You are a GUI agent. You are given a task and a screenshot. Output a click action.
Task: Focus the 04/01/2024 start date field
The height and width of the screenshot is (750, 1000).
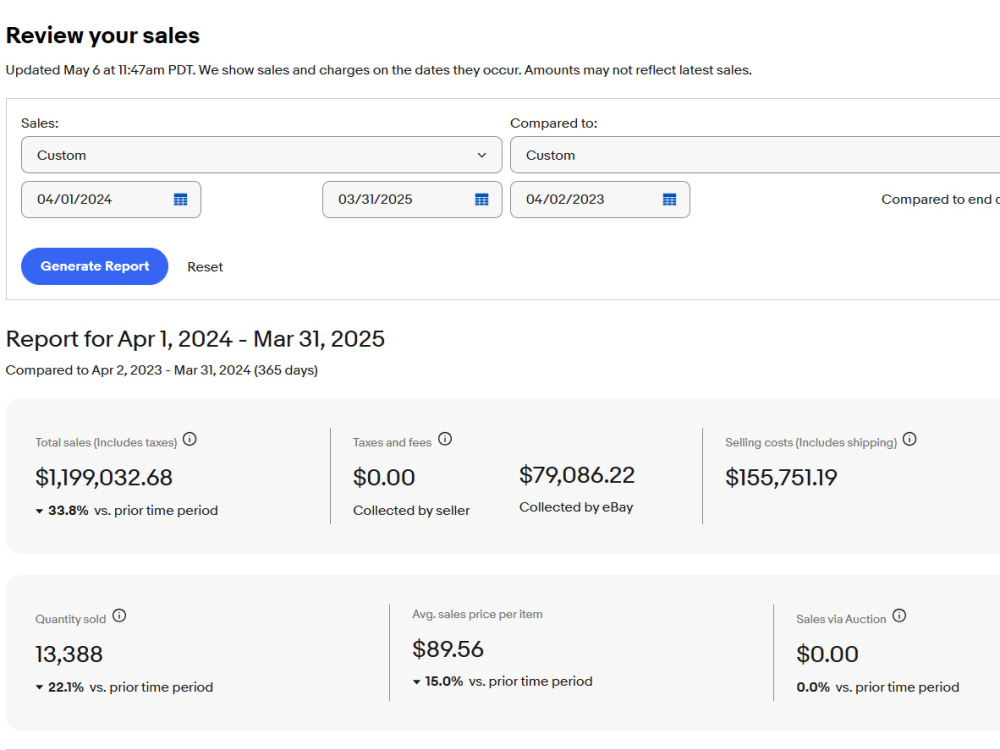click(x=111, y=200)
